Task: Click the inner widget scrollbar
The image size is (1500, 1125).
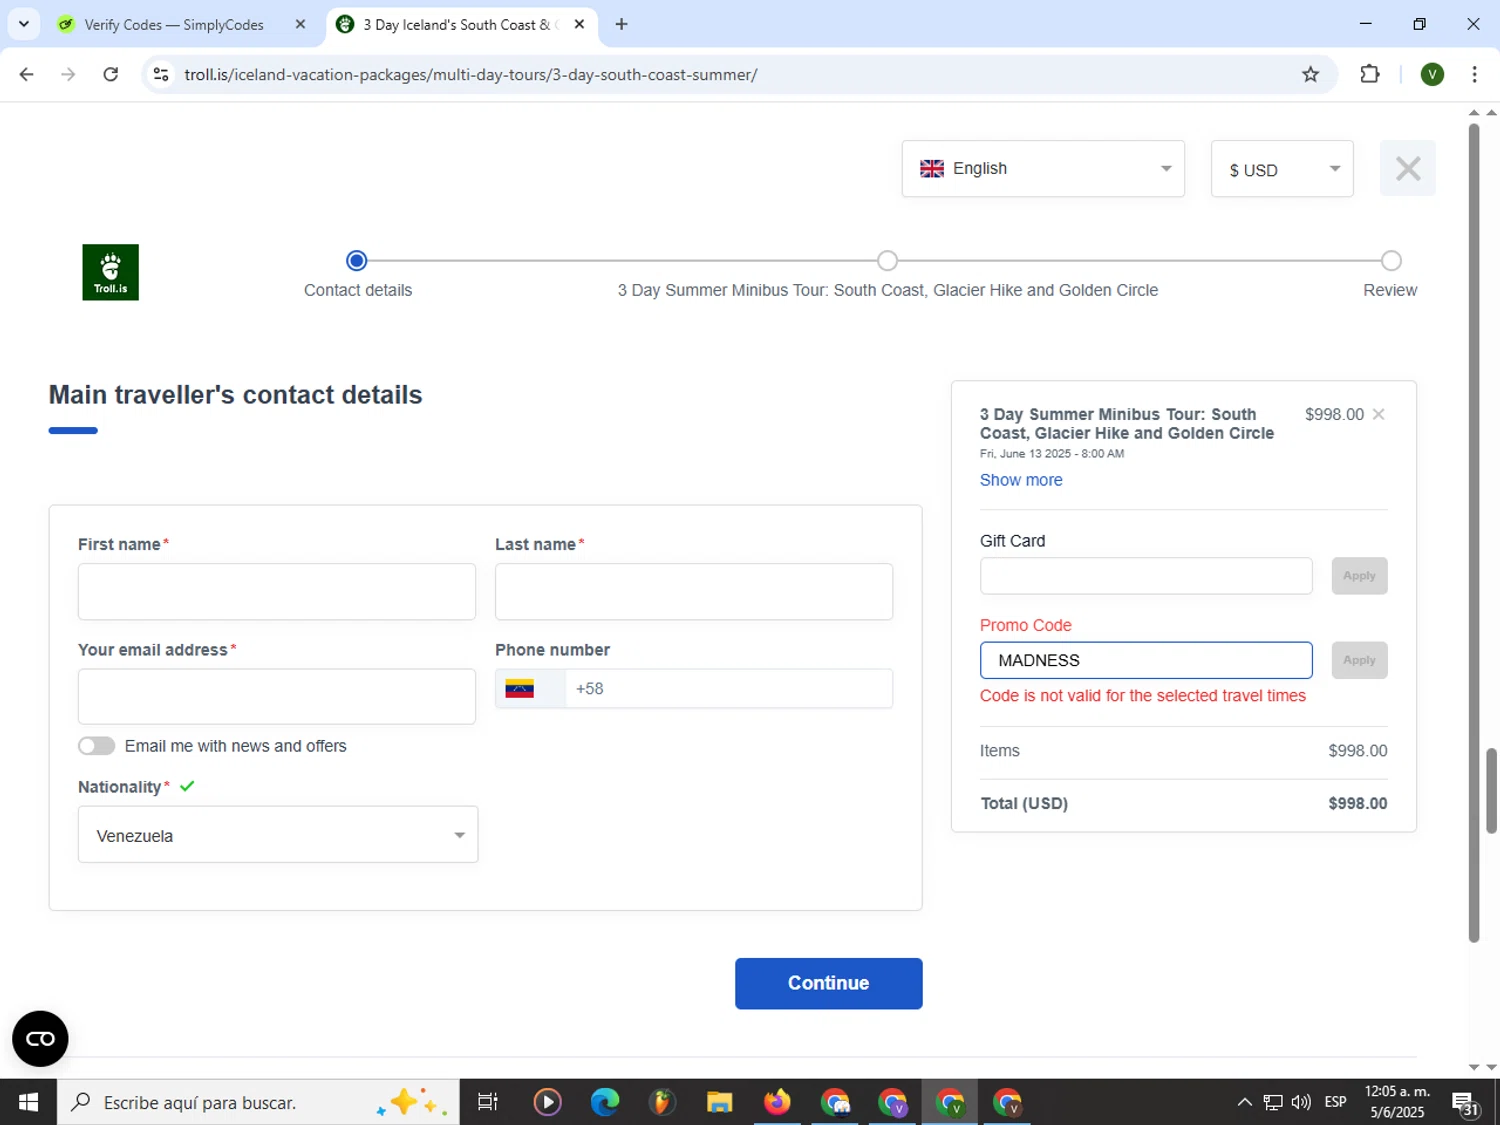Action: click(1473, 532)
